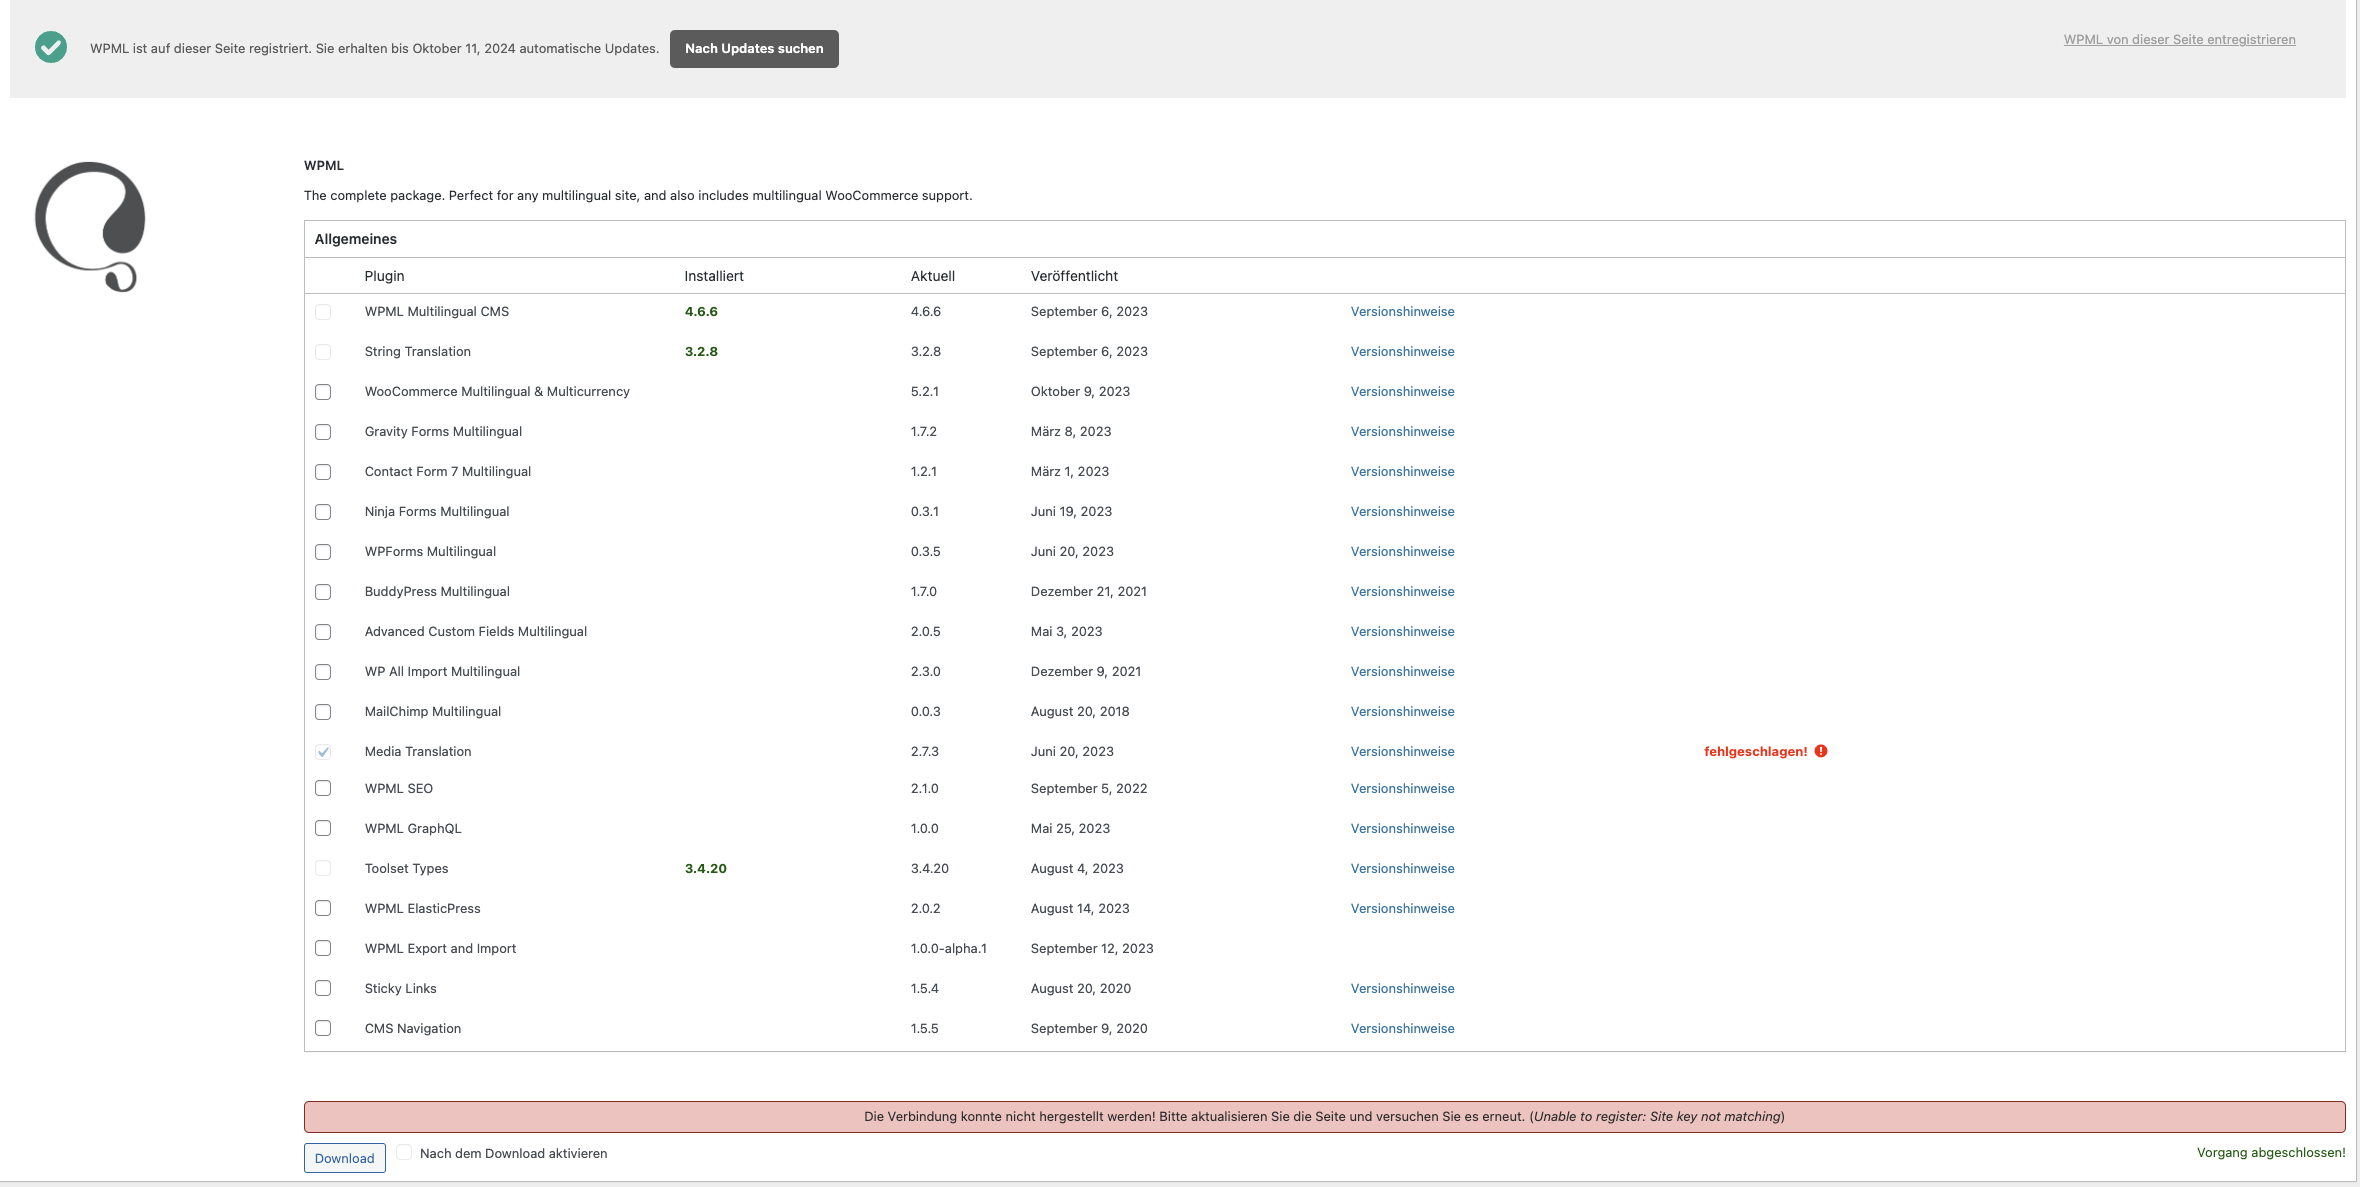Click the 'Oktober 9, 2023' release date
The height and width of the screenshot is (1187, 2360).
(x=1080, y=392)
